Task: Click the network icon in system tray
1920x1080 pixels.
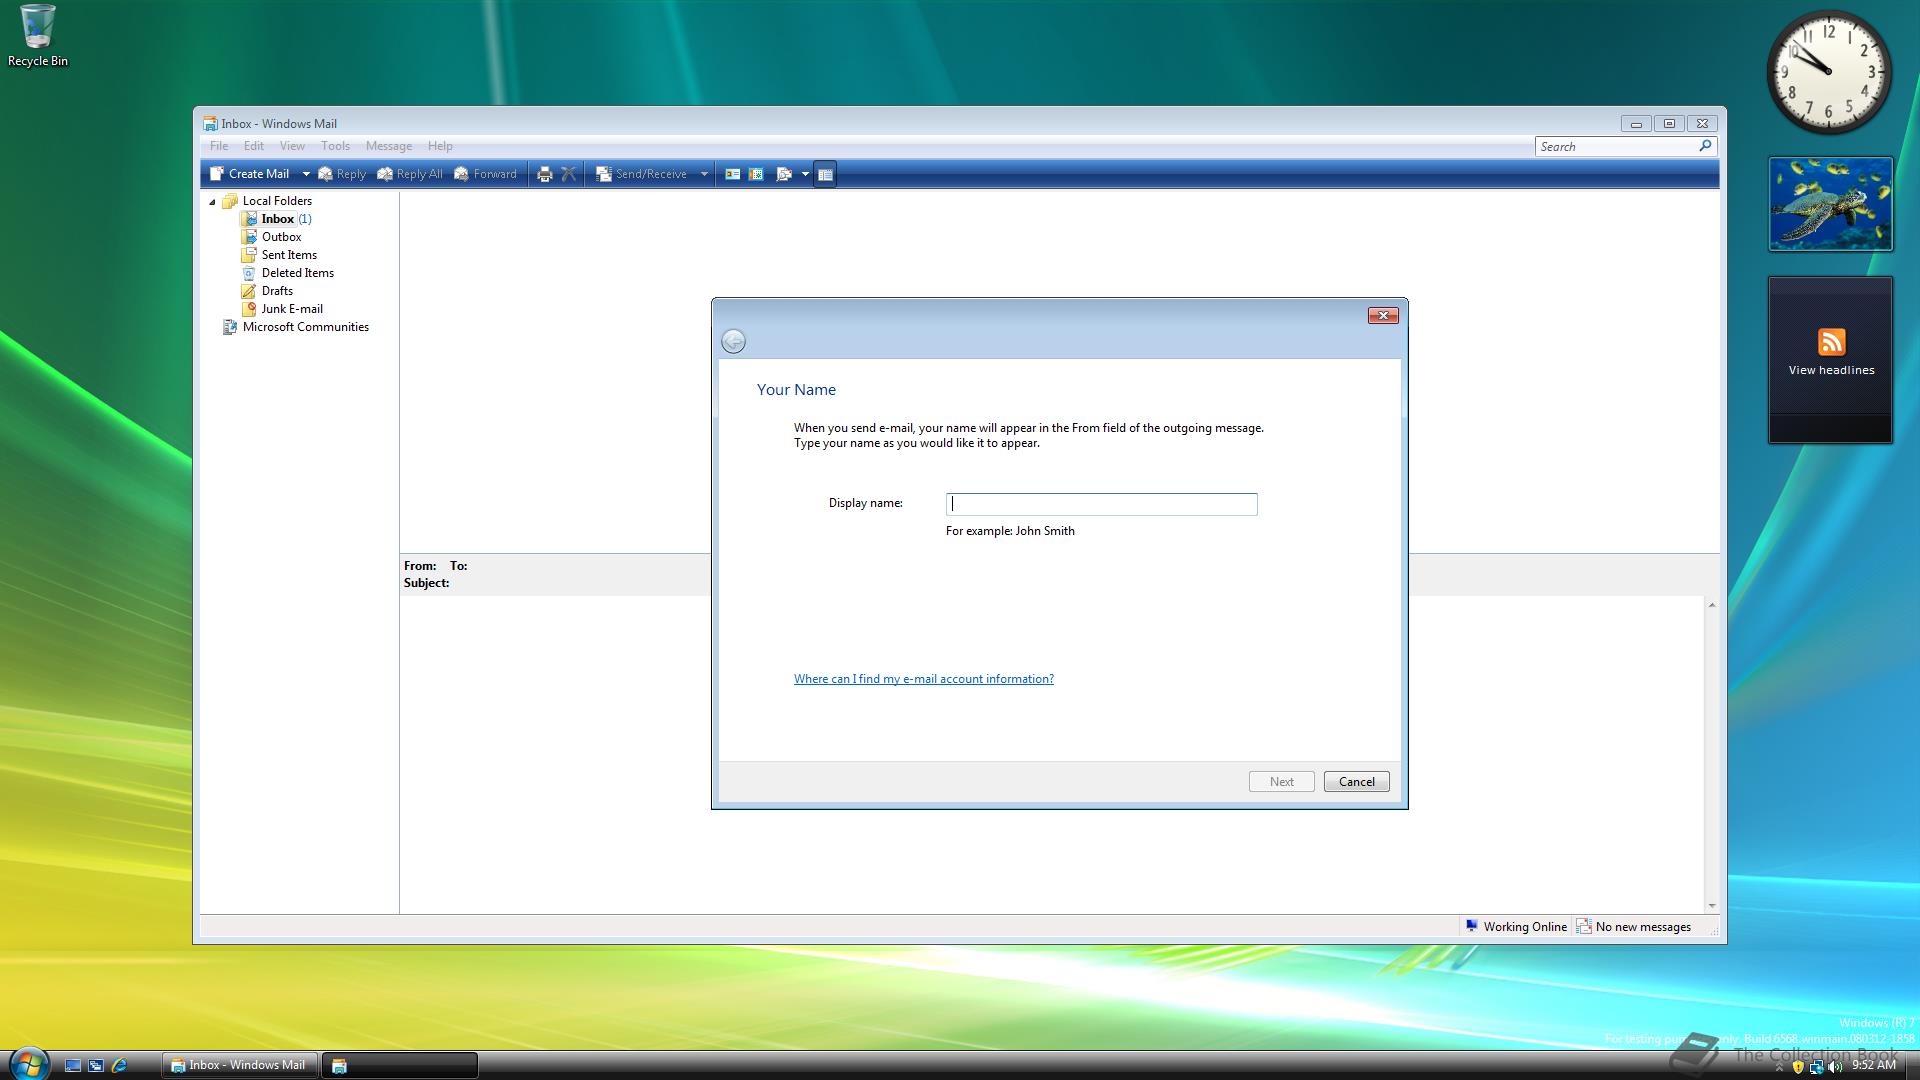Action: (x=1816, y=1067)
